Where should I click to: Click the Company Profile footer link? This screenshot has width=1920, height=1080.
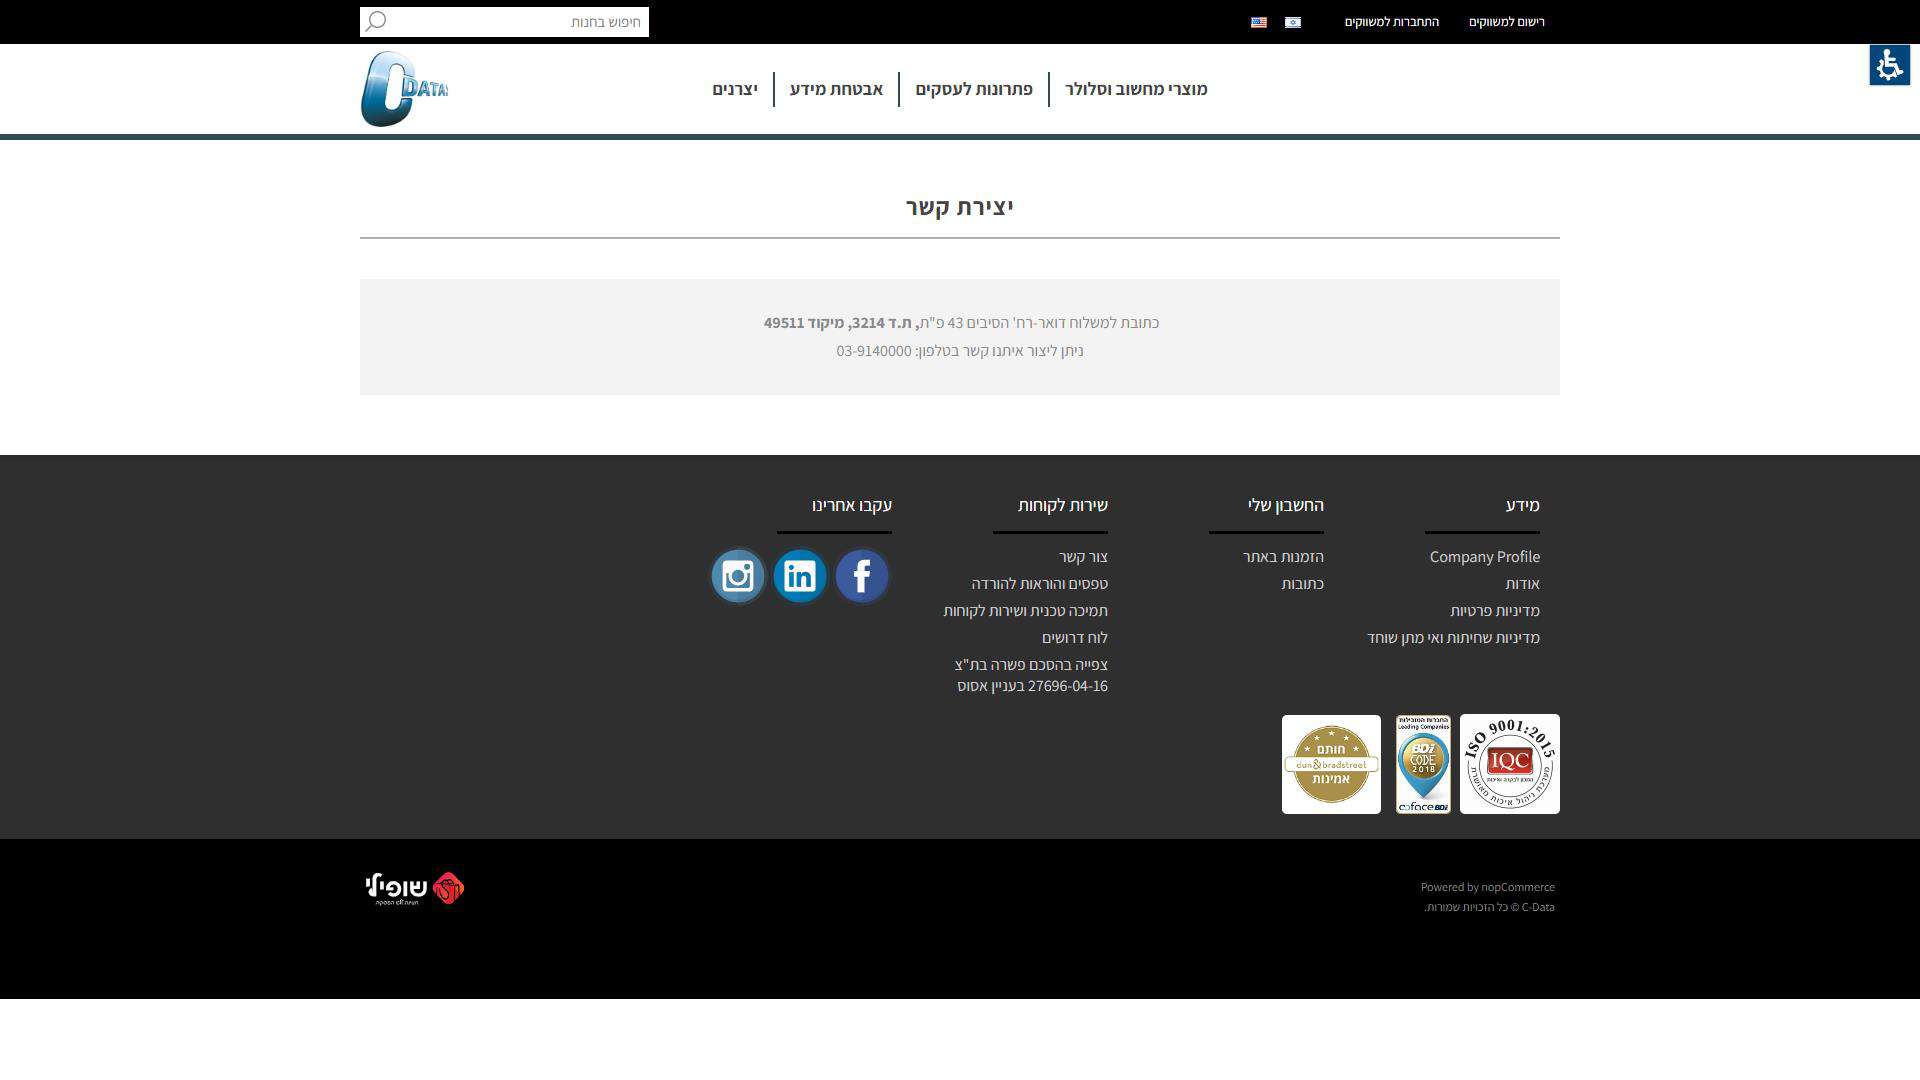click(x=1484, y=557)
